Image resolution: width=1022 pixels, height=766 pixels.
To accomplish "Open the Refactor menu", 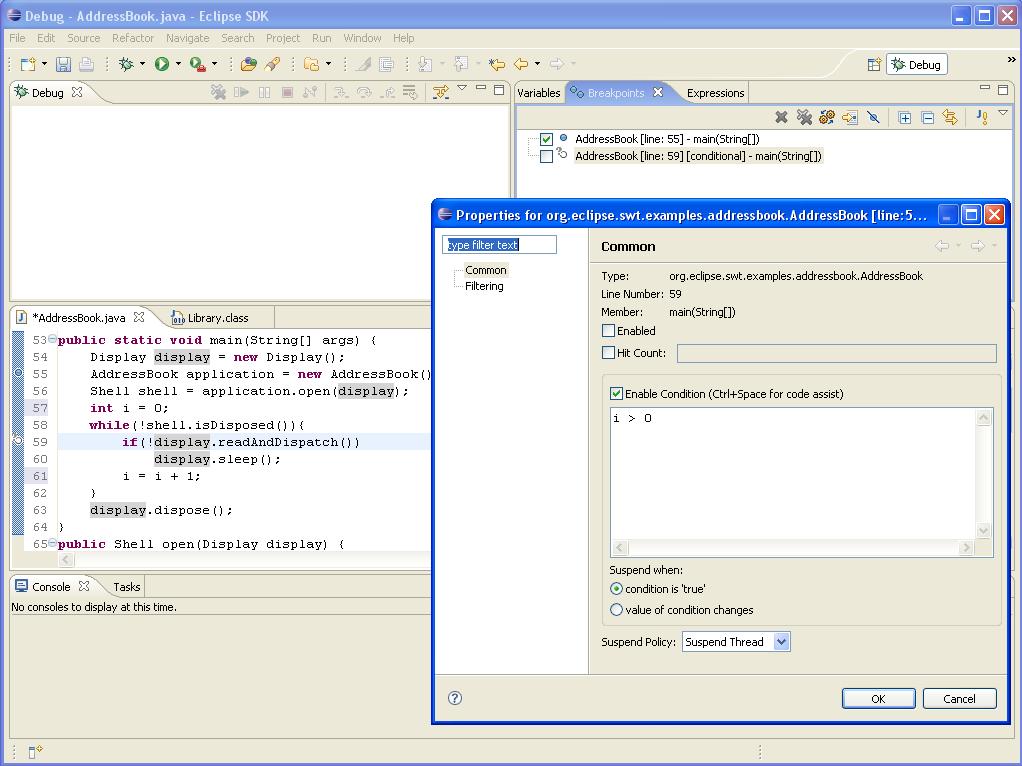I will click(x=133, y=38).
